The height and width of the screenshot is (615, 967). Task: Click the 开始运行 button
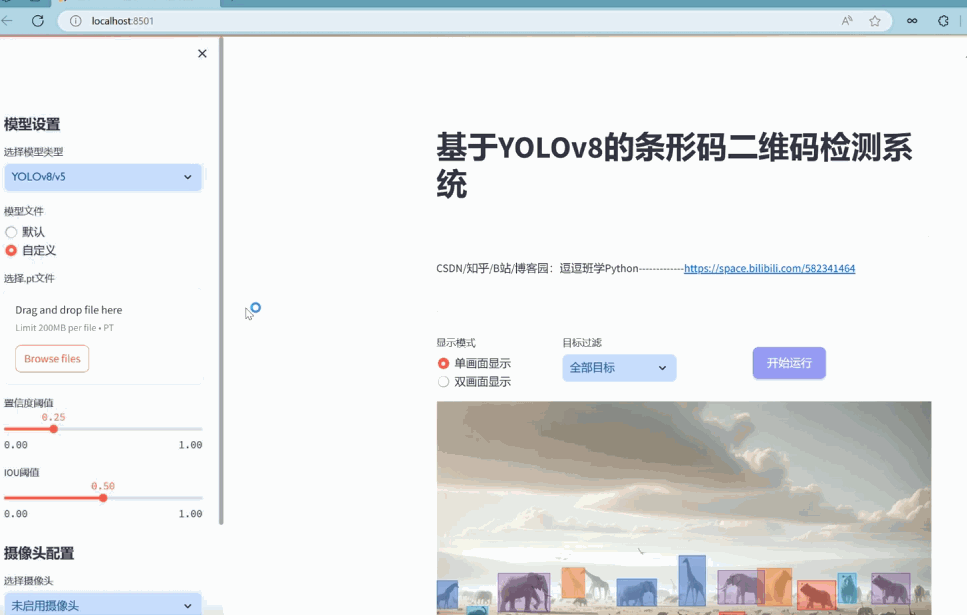(788, 363)
